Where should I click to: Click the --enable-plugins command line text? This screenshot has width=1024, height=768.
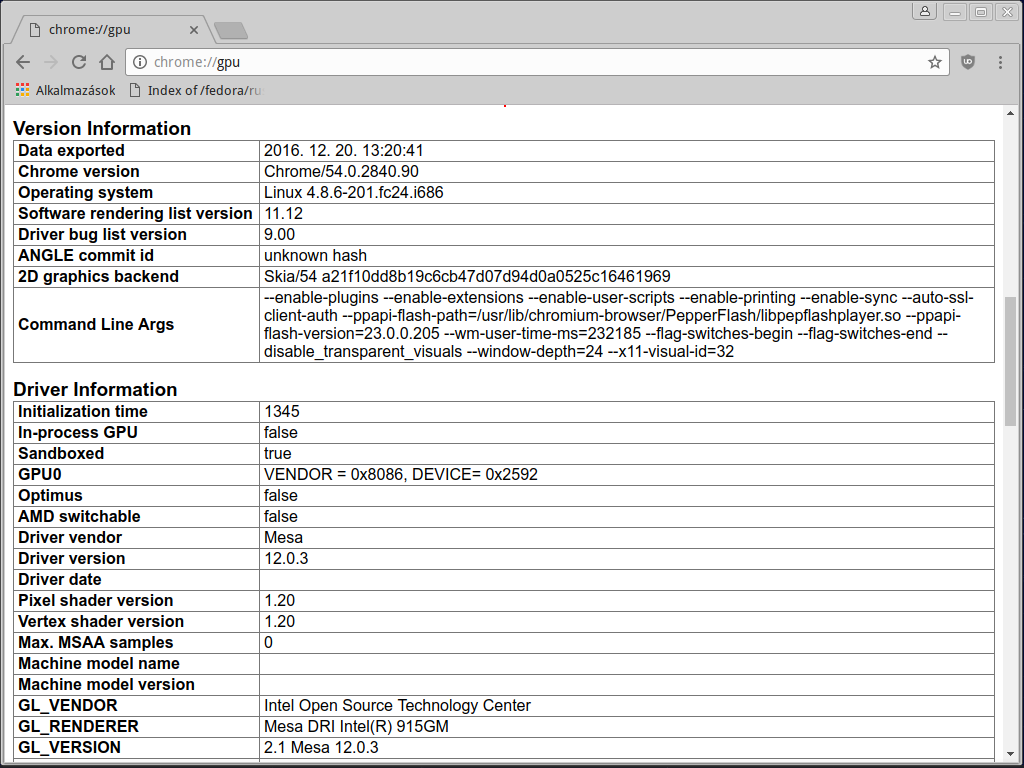point(321,298)
